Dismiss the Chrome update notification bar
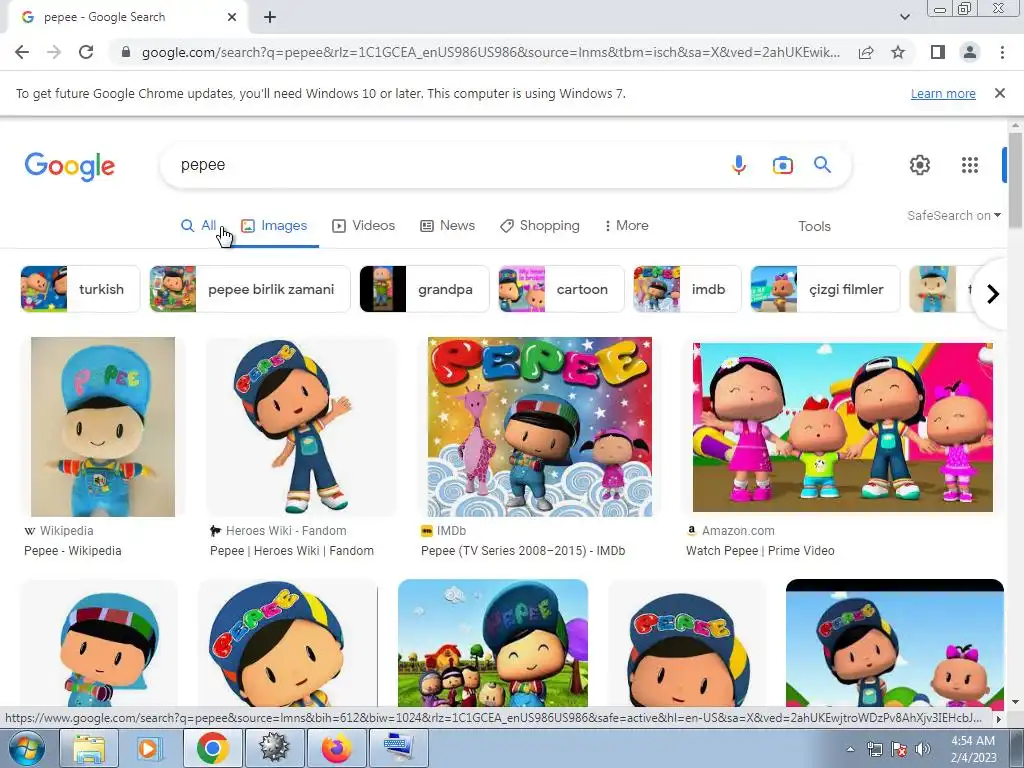1024x768 pixels. point(999,93)
